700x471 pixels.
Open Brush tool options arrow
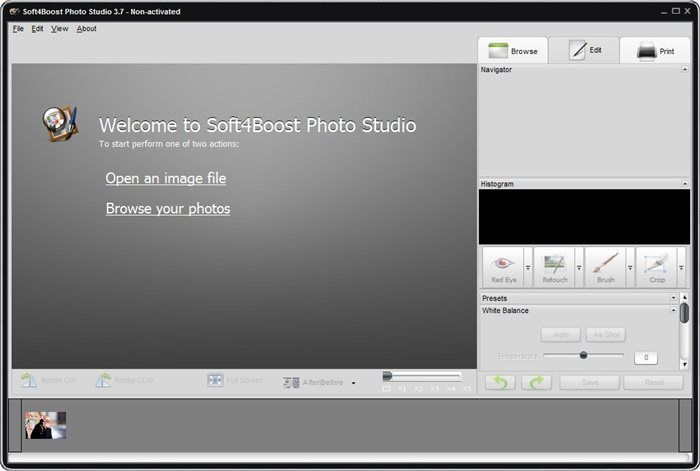tap(630, 267)
